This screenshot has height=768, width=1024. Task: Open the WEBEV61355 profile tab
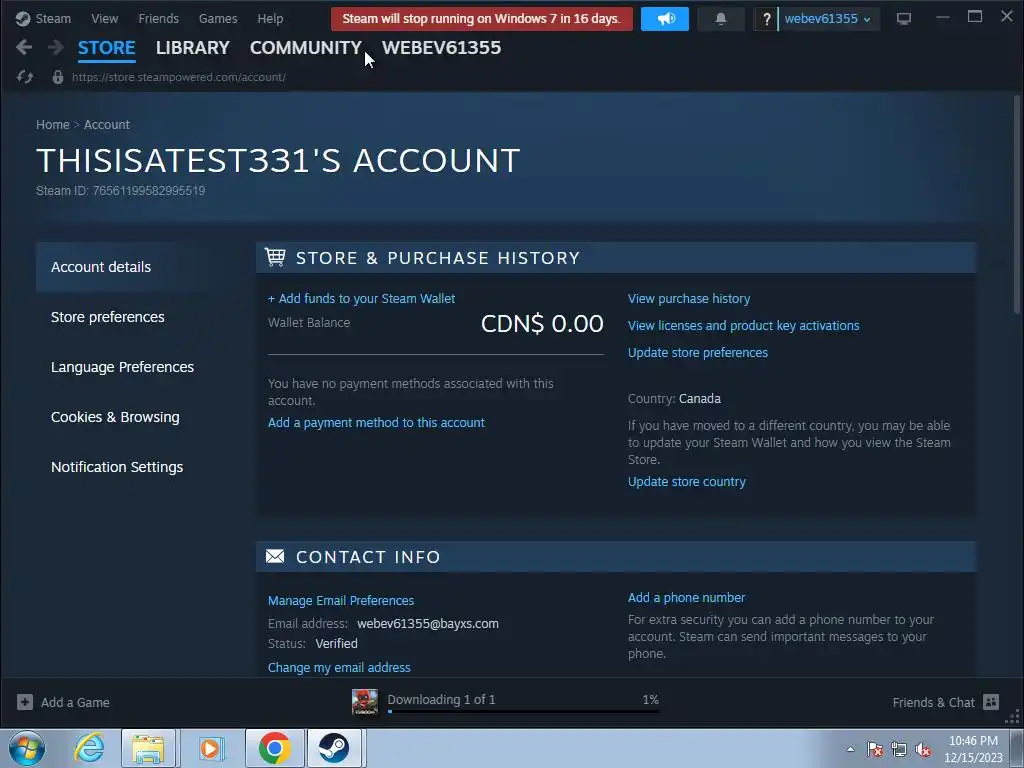click(x=441, y=48)
